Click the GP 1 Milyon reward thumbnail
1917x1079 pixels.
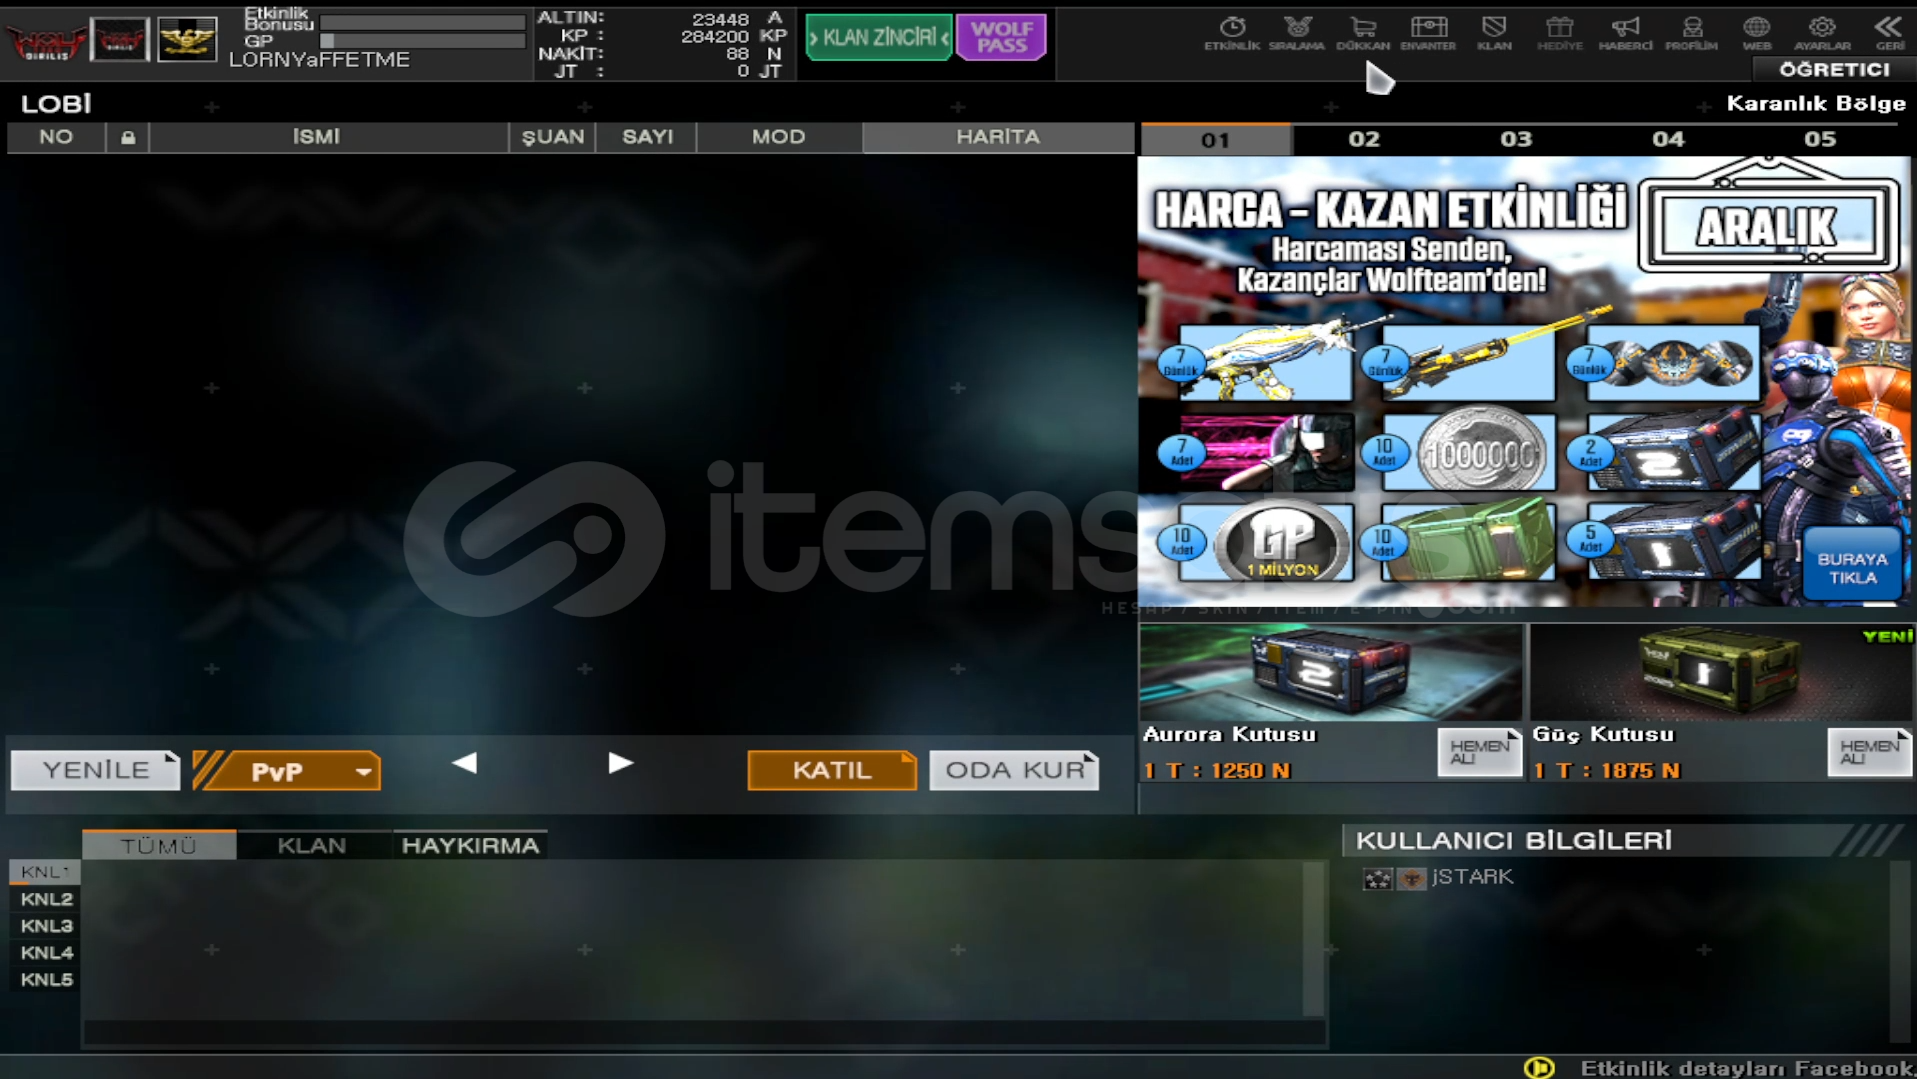click(x=1267, y=542)
